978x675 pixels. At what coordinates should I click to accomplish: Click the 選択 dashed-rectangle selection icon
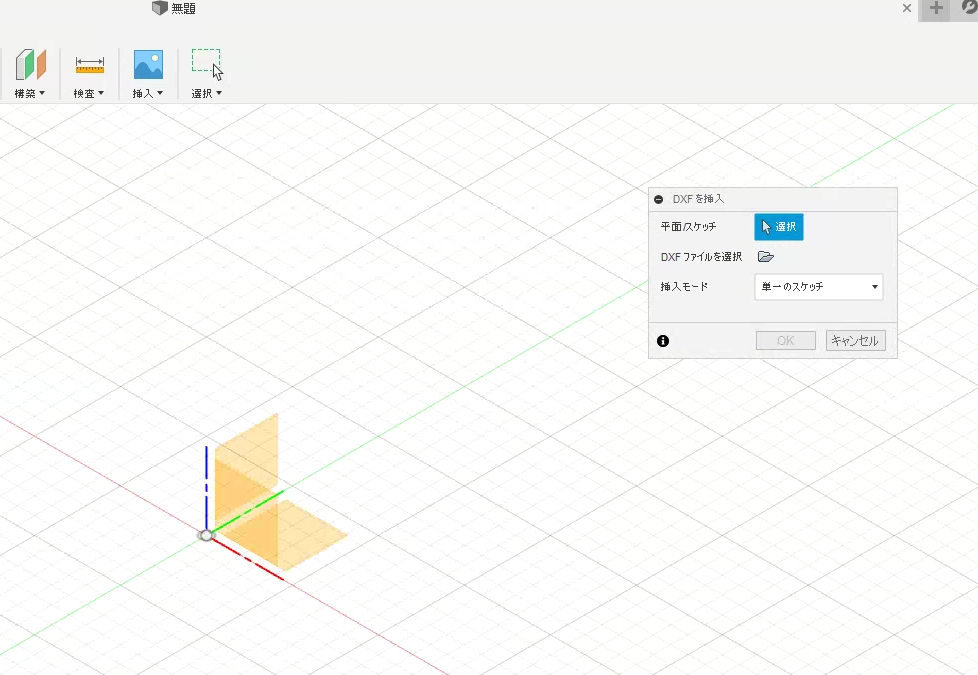point(207,64)
